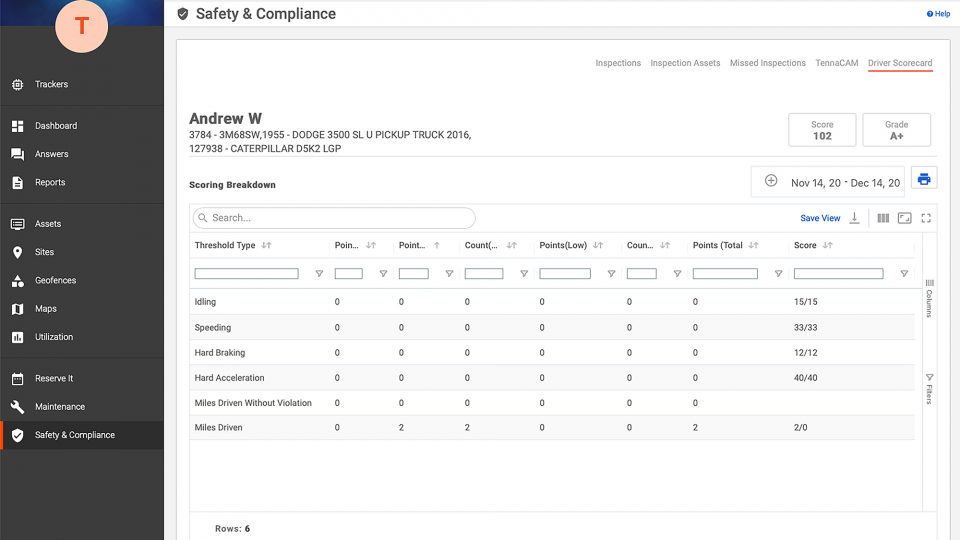The width and height of the screenshot is (960, 540).
Task: Go to Maintenance in the sidebar
Action: (59, 407)
